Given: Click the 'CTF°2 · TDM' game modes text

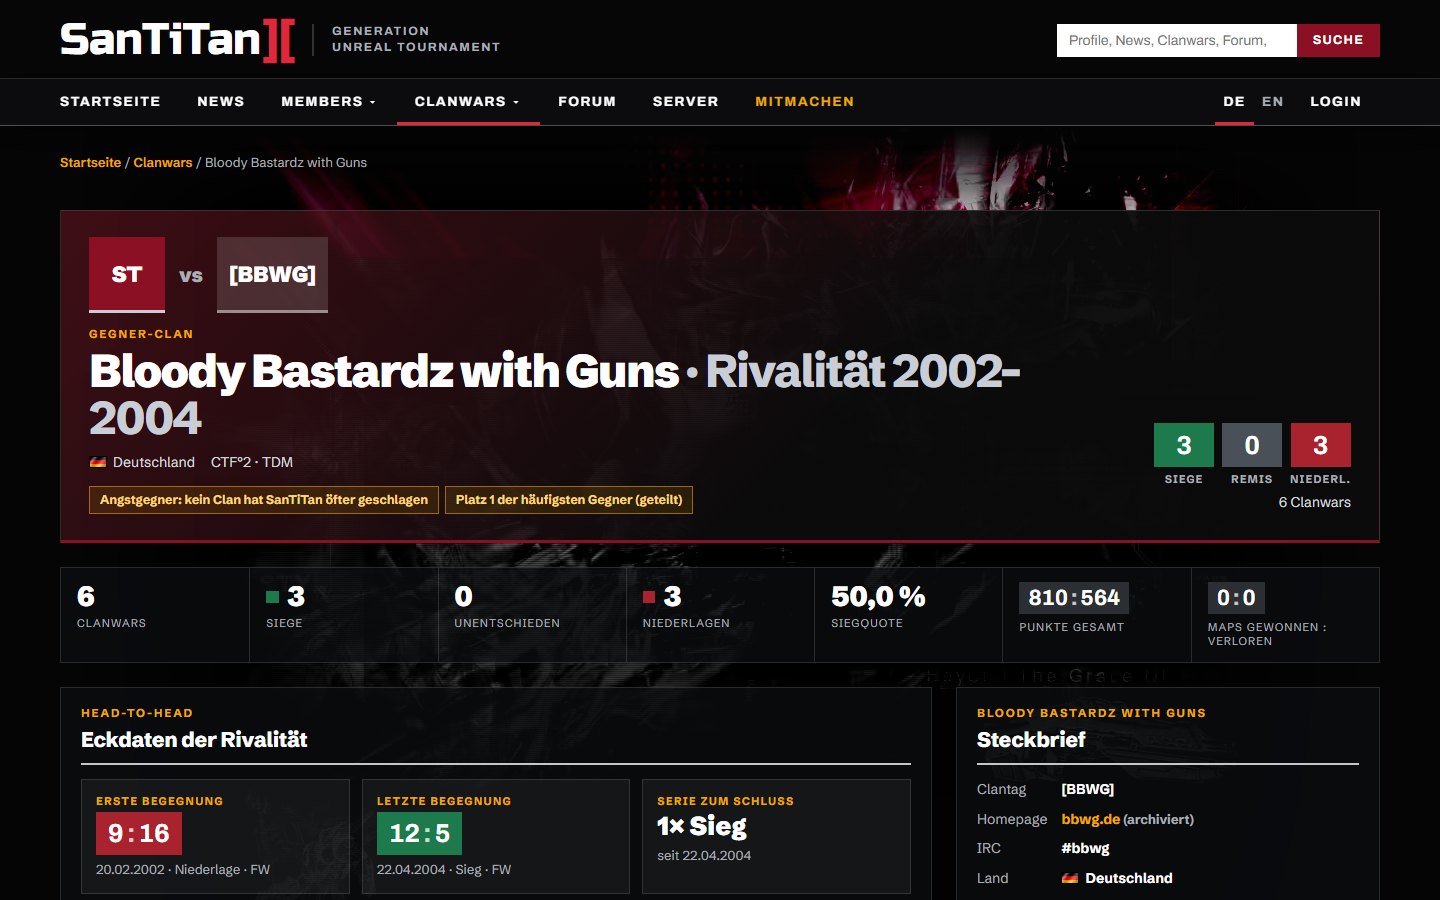Looking at the screenshot, I should 252,462.
